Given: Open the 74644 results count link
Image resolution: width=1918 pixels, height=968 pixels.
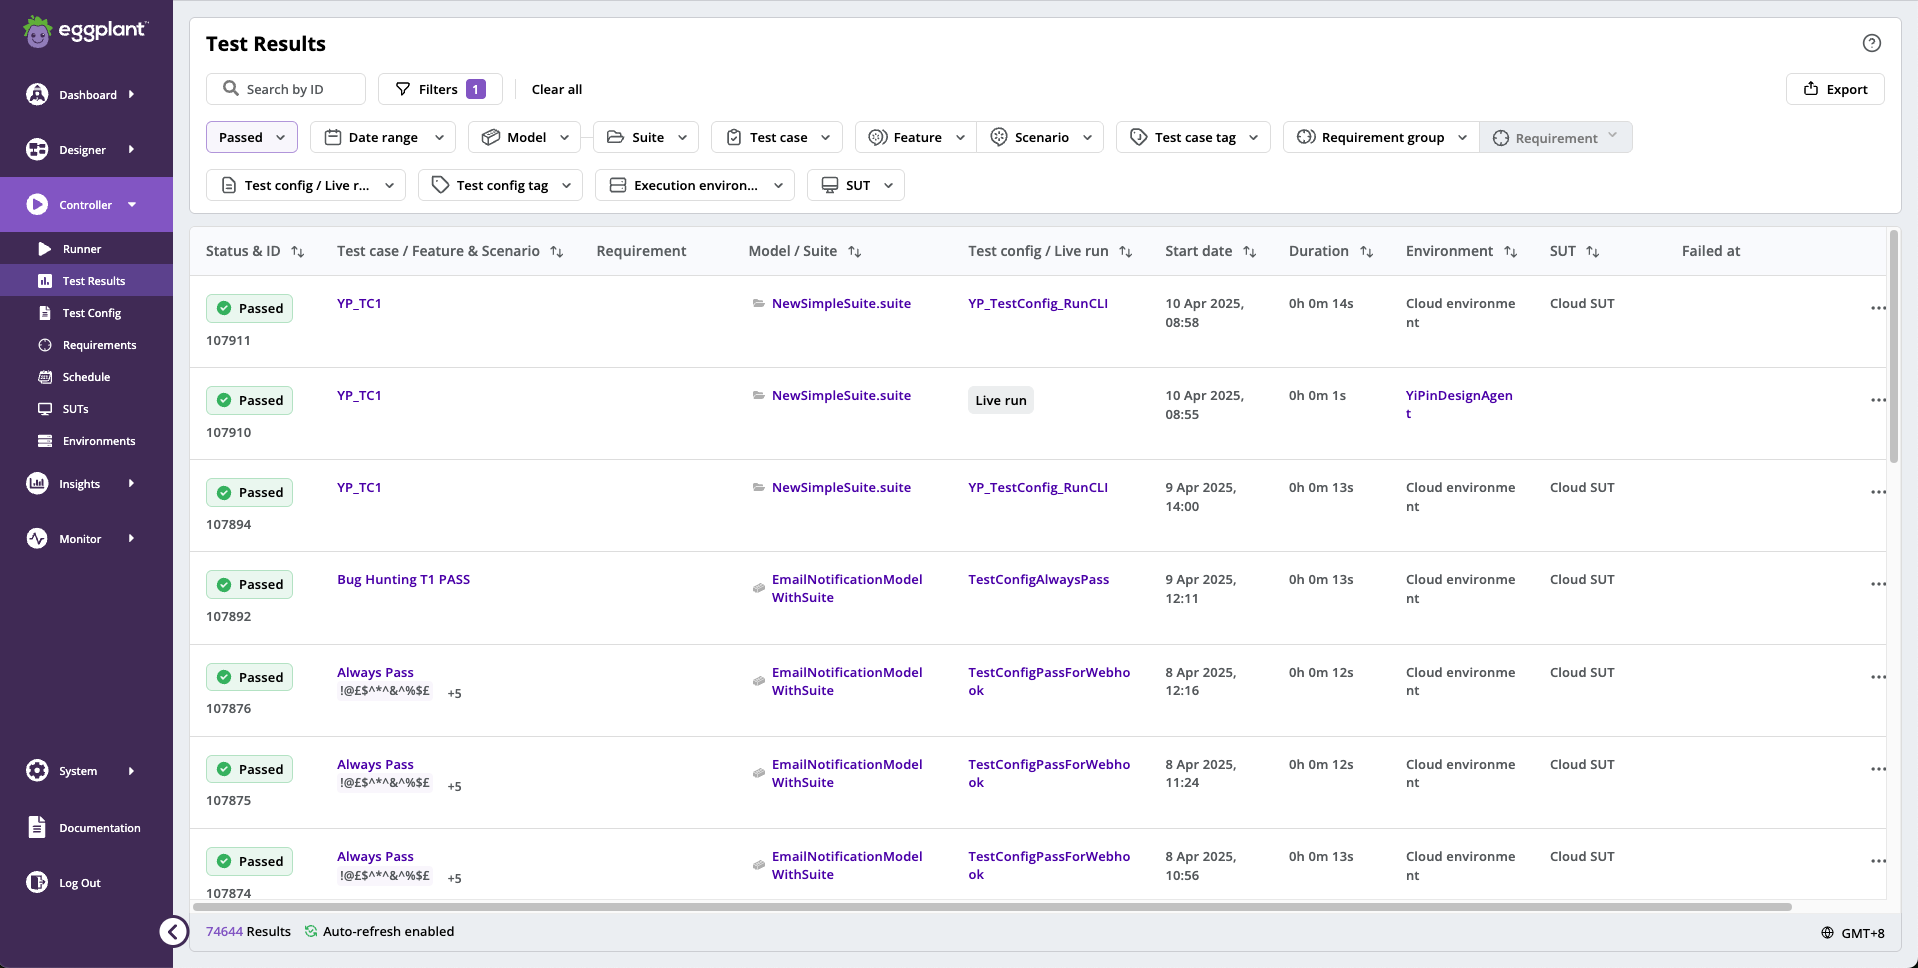Looking at the screenshot, I should (x=224, y=931).
